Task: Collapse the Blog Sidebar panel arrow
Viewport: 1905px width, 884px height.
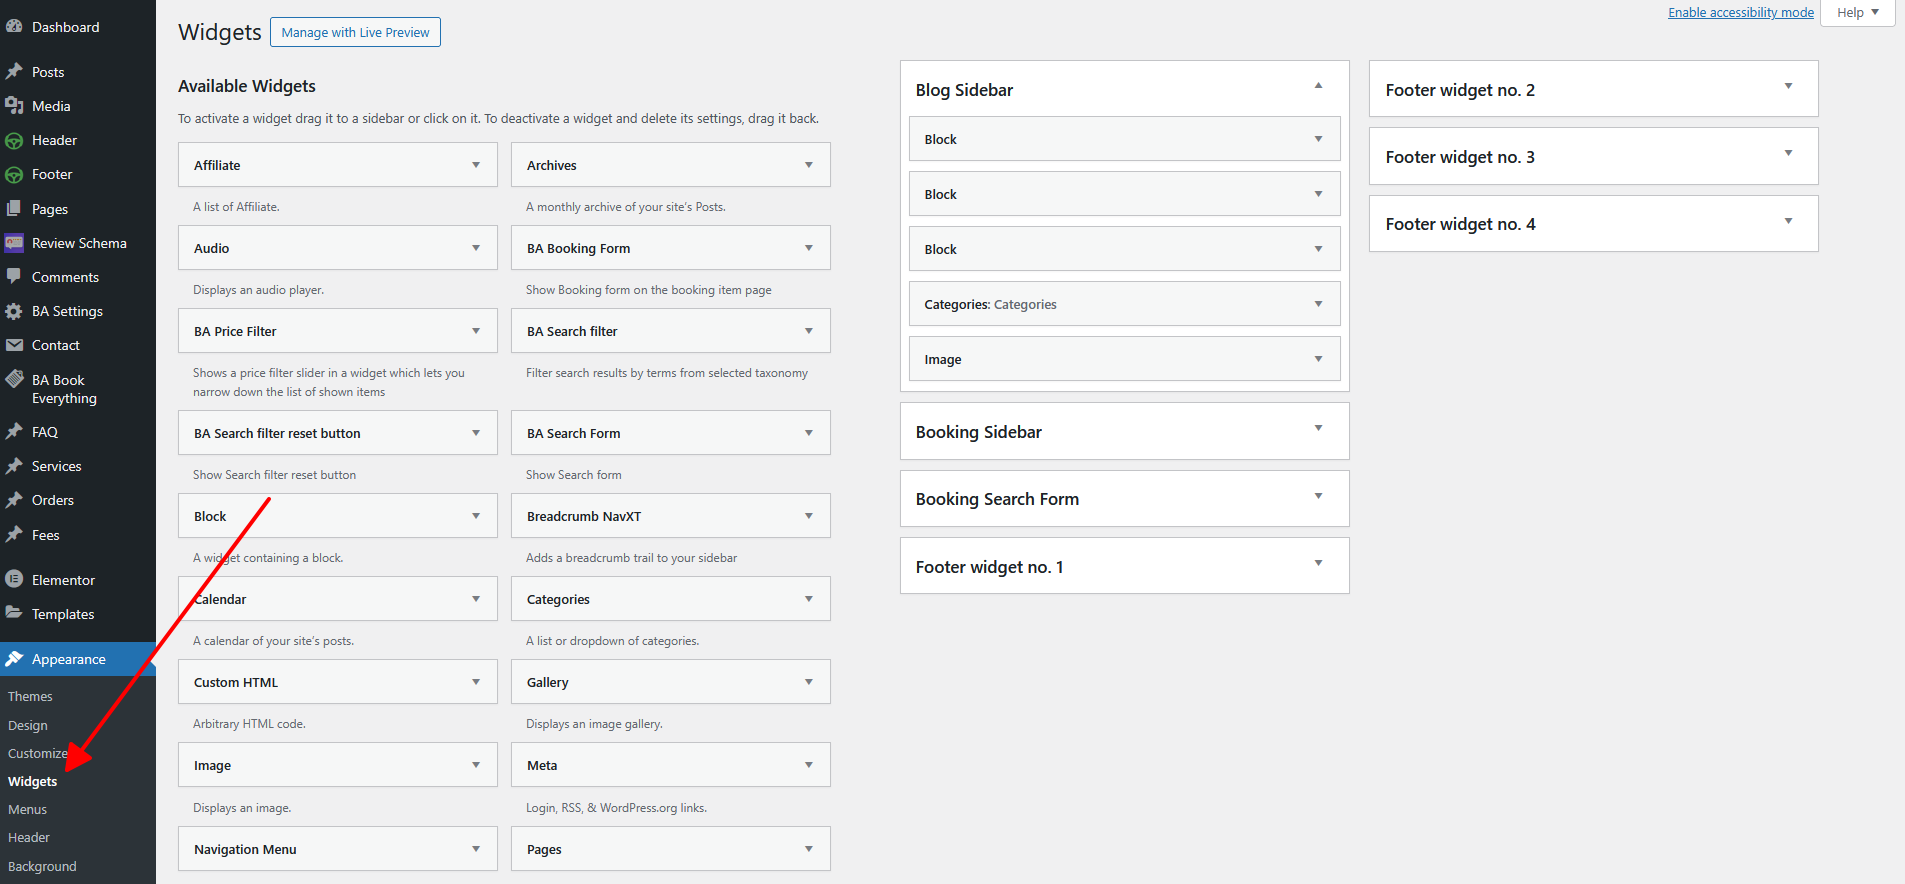Action: pyautogui.click(x=1318, y=87)
